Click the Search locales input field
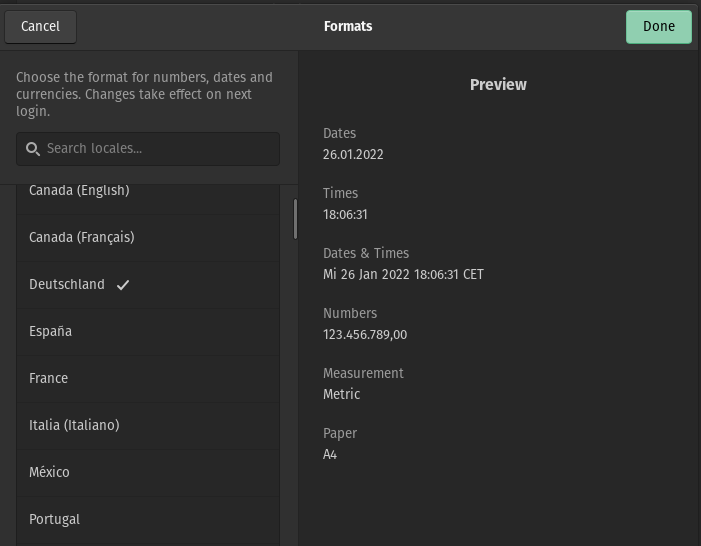Screen dimensions: 701x546 [148, 149]
